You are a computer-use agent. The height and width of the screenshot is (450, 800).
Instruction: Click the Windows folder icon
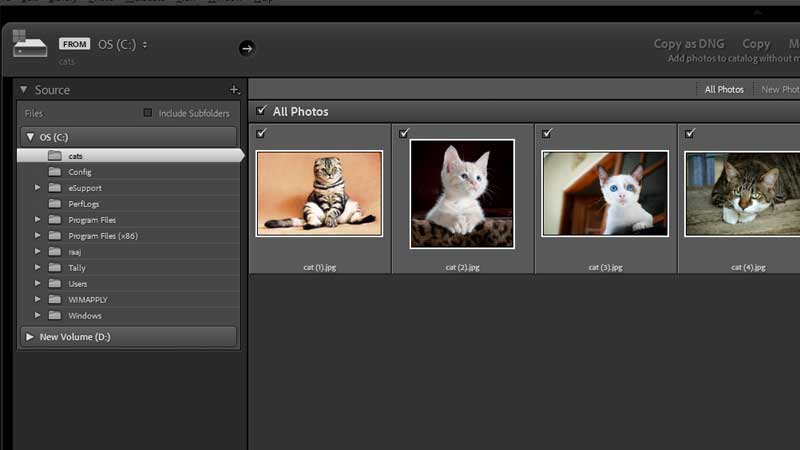coord(55,315)
